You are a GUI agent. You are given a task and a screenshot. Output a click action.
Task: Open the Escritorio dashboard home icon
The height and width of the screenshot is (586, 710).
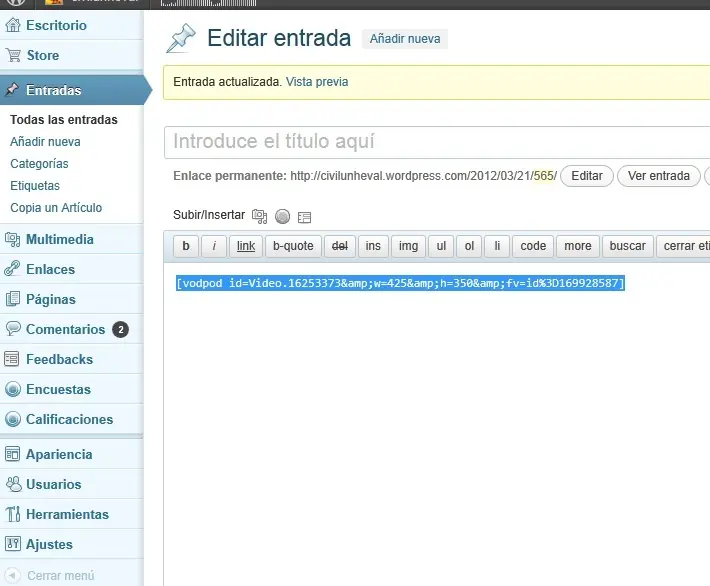coord(13,25)
